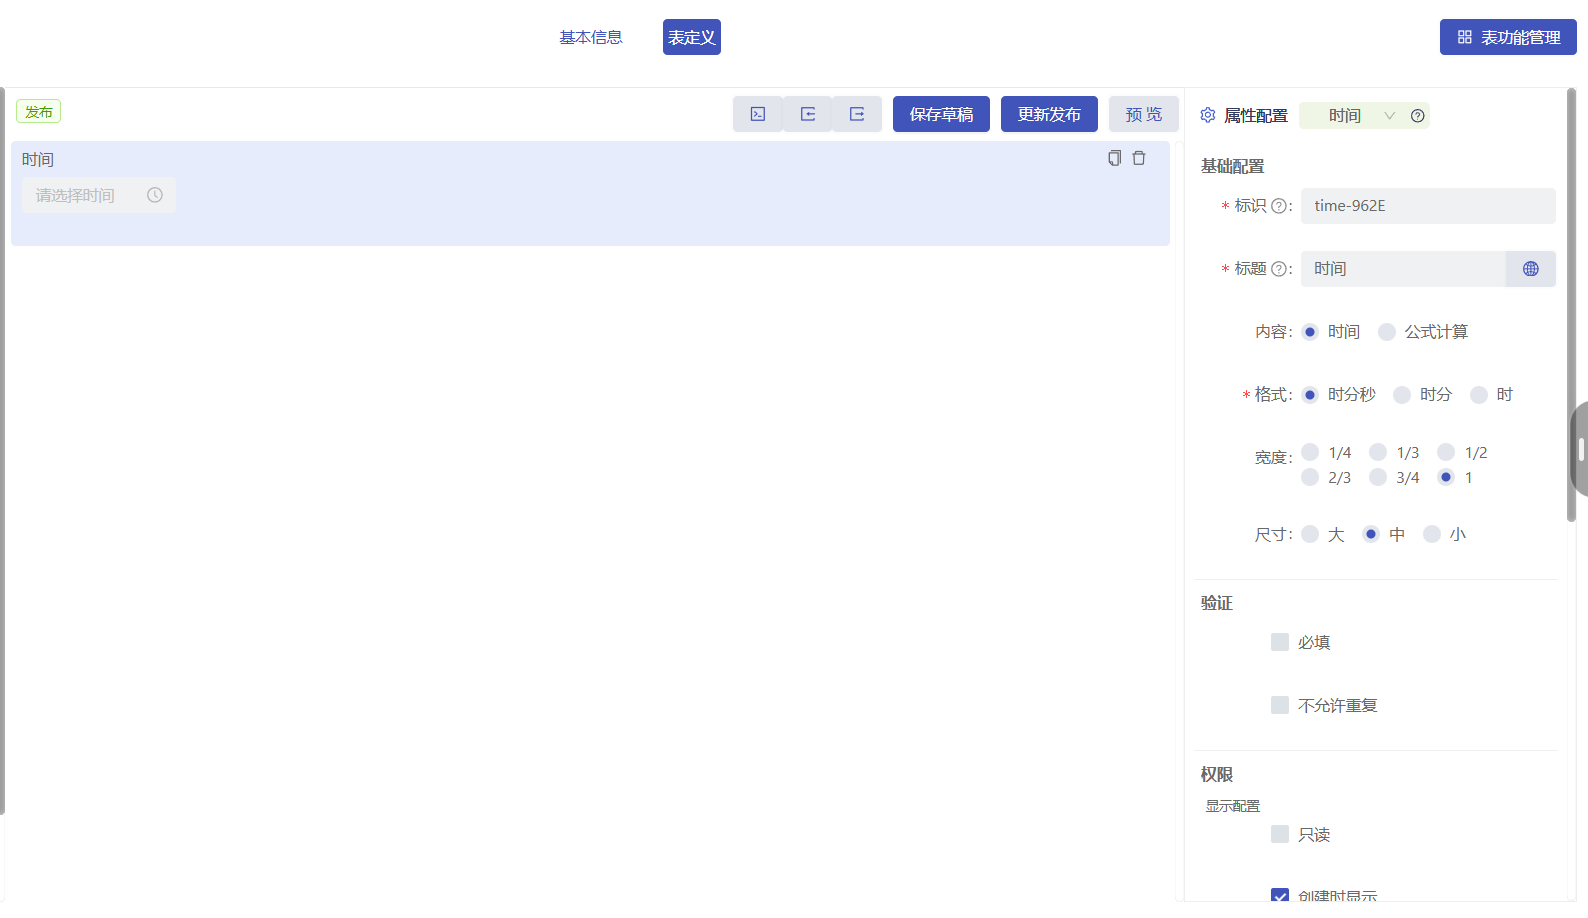Select size 大
This screenshot has height=918, width=1588.
1310,534
